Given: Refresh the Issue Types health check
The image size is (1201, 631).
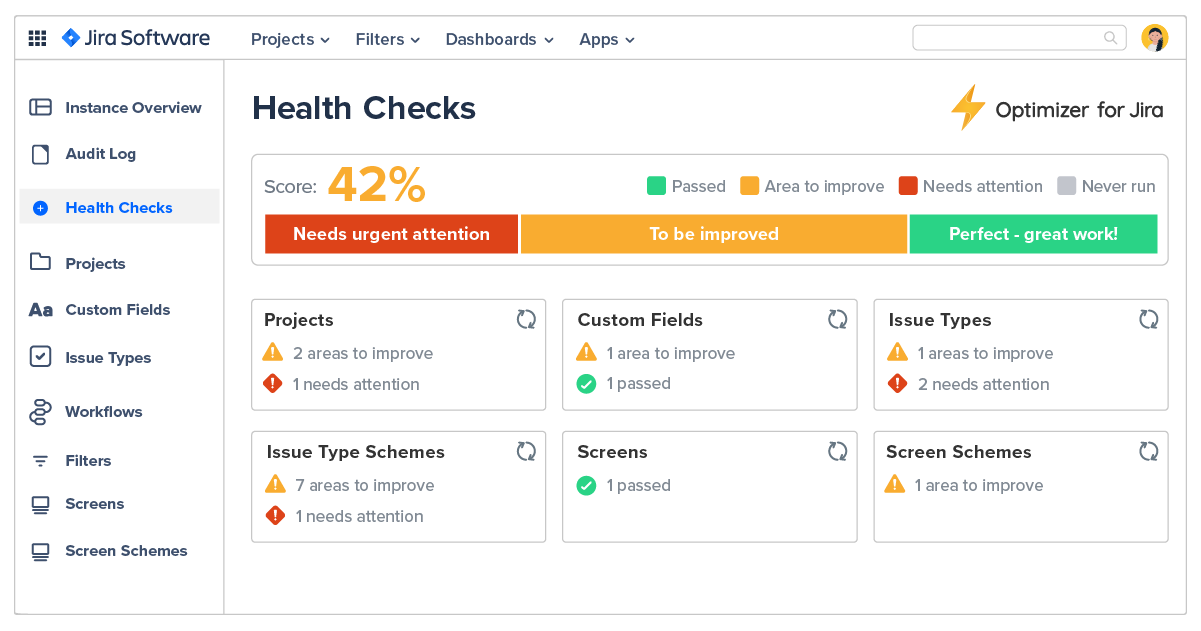Looking at the screenshot, I should tap(1149, 319).
